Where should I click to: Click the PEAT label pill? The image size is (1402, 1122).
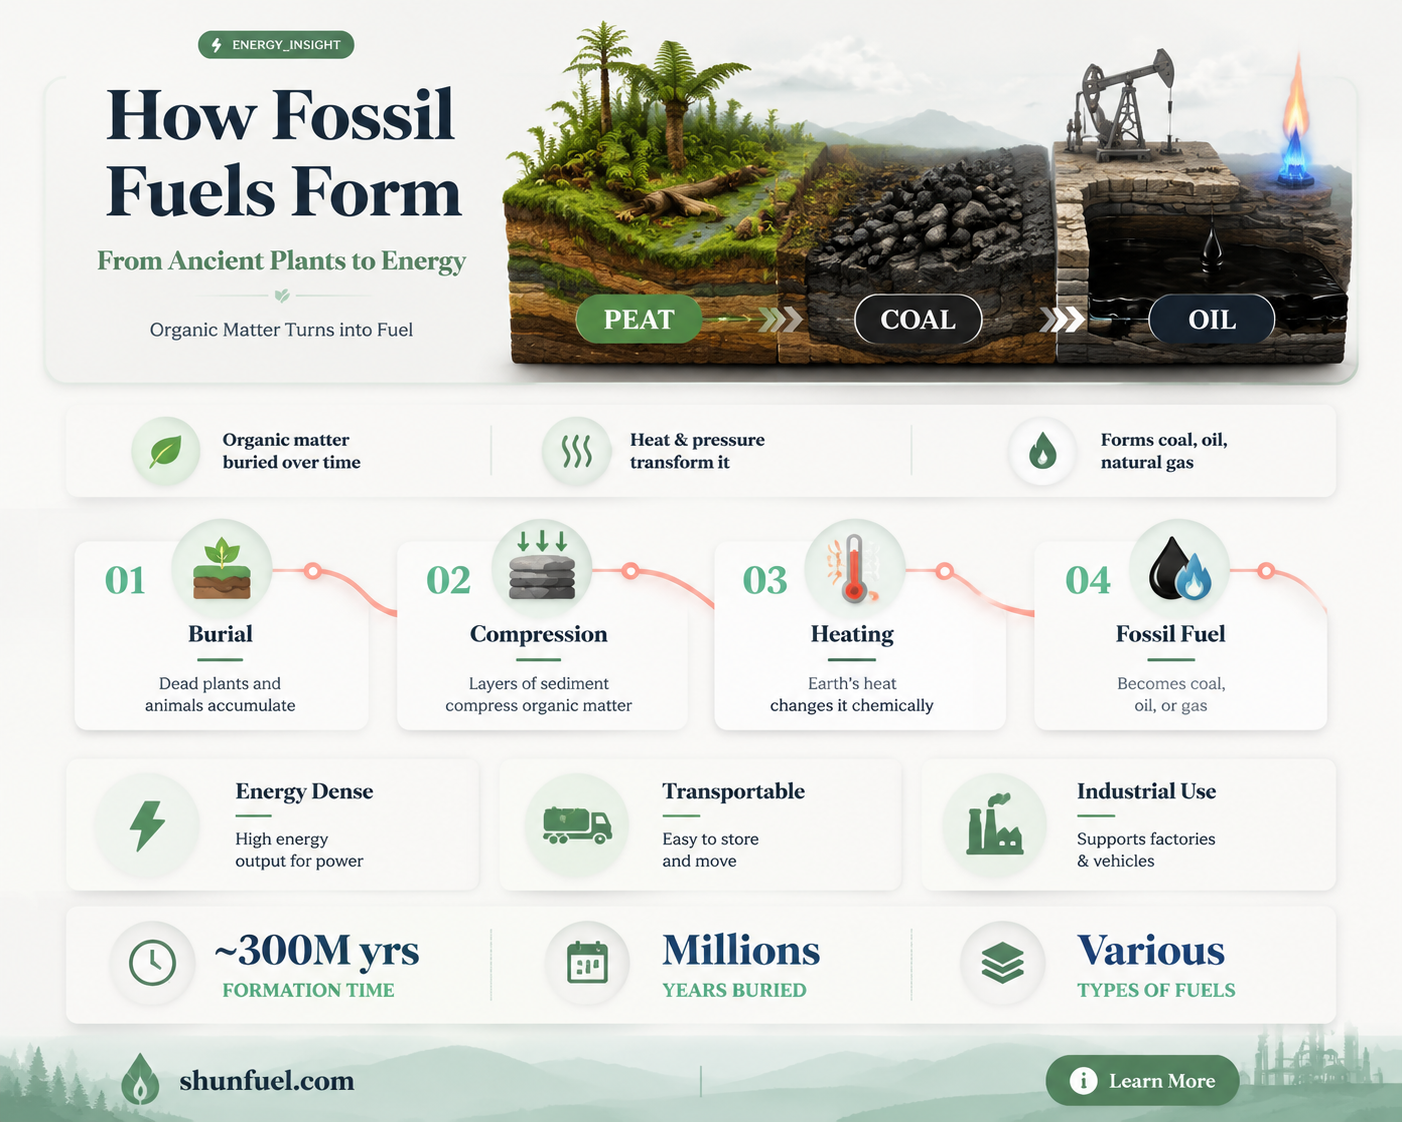(639, 320)
